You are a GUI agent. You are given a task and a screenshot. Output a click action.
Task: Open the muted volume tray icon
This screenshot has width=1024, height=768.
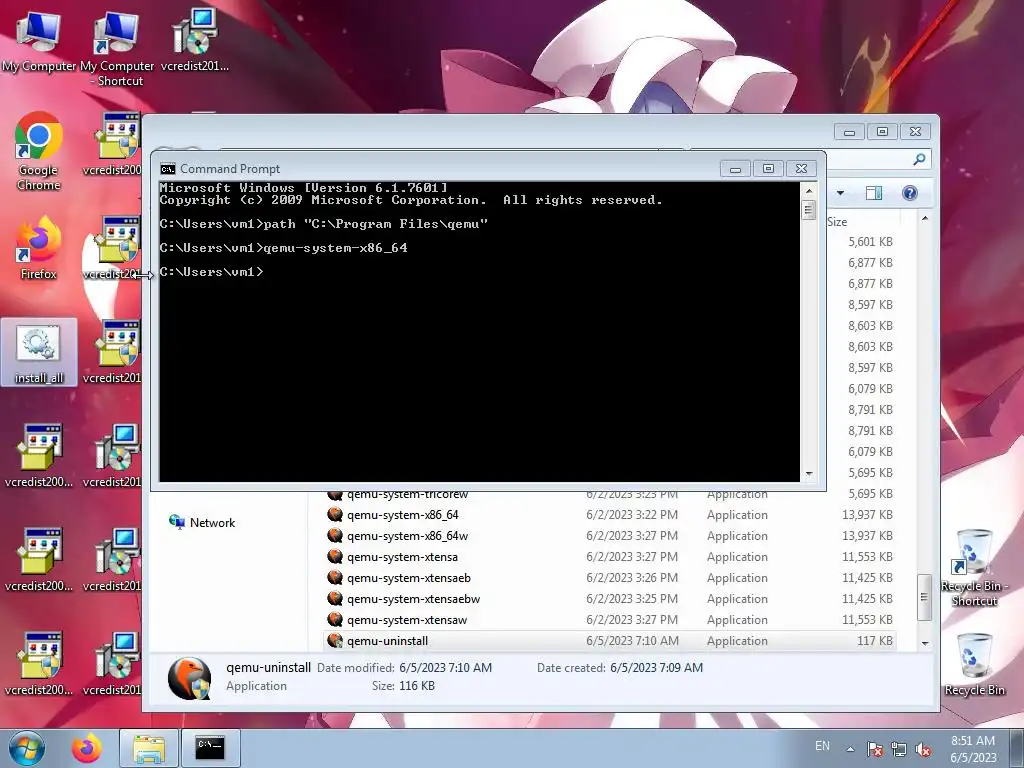pos(923,749)
